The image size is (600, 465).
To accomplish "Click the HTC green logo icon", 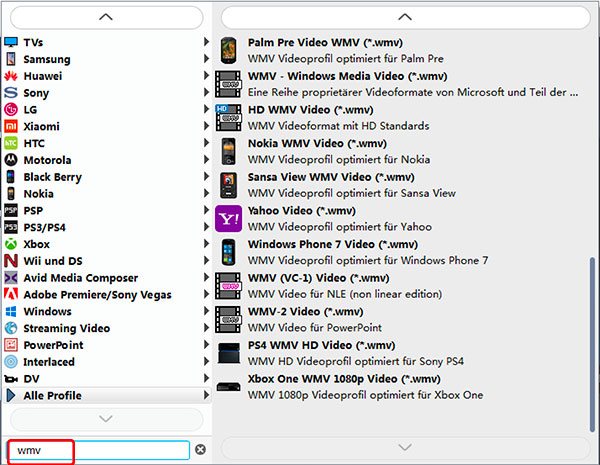I will pyautogui.click(x=11, y=143).
